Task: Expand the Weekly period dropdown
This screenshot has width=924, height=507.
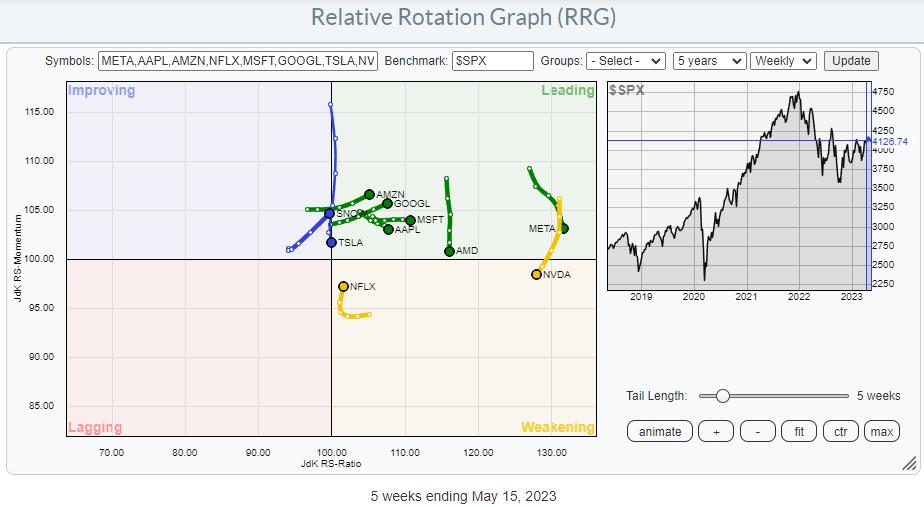Action: tap(784, 61)
